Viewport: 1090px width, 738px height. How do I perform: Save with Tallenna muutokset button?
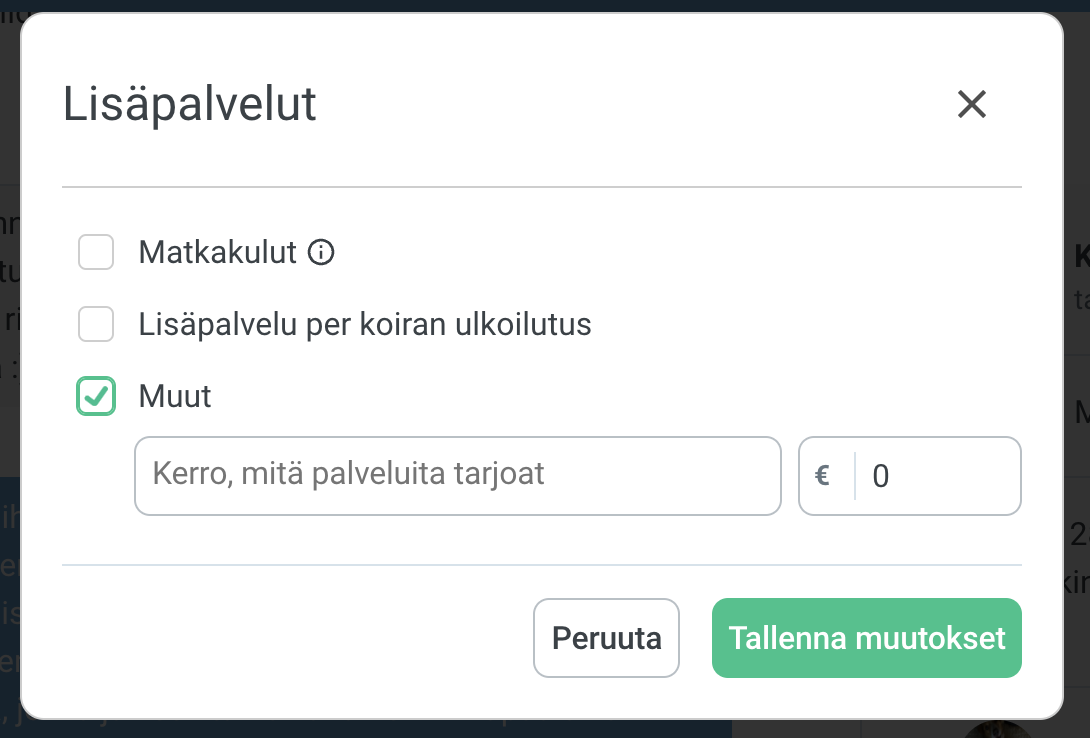click(x=867, y=638)
